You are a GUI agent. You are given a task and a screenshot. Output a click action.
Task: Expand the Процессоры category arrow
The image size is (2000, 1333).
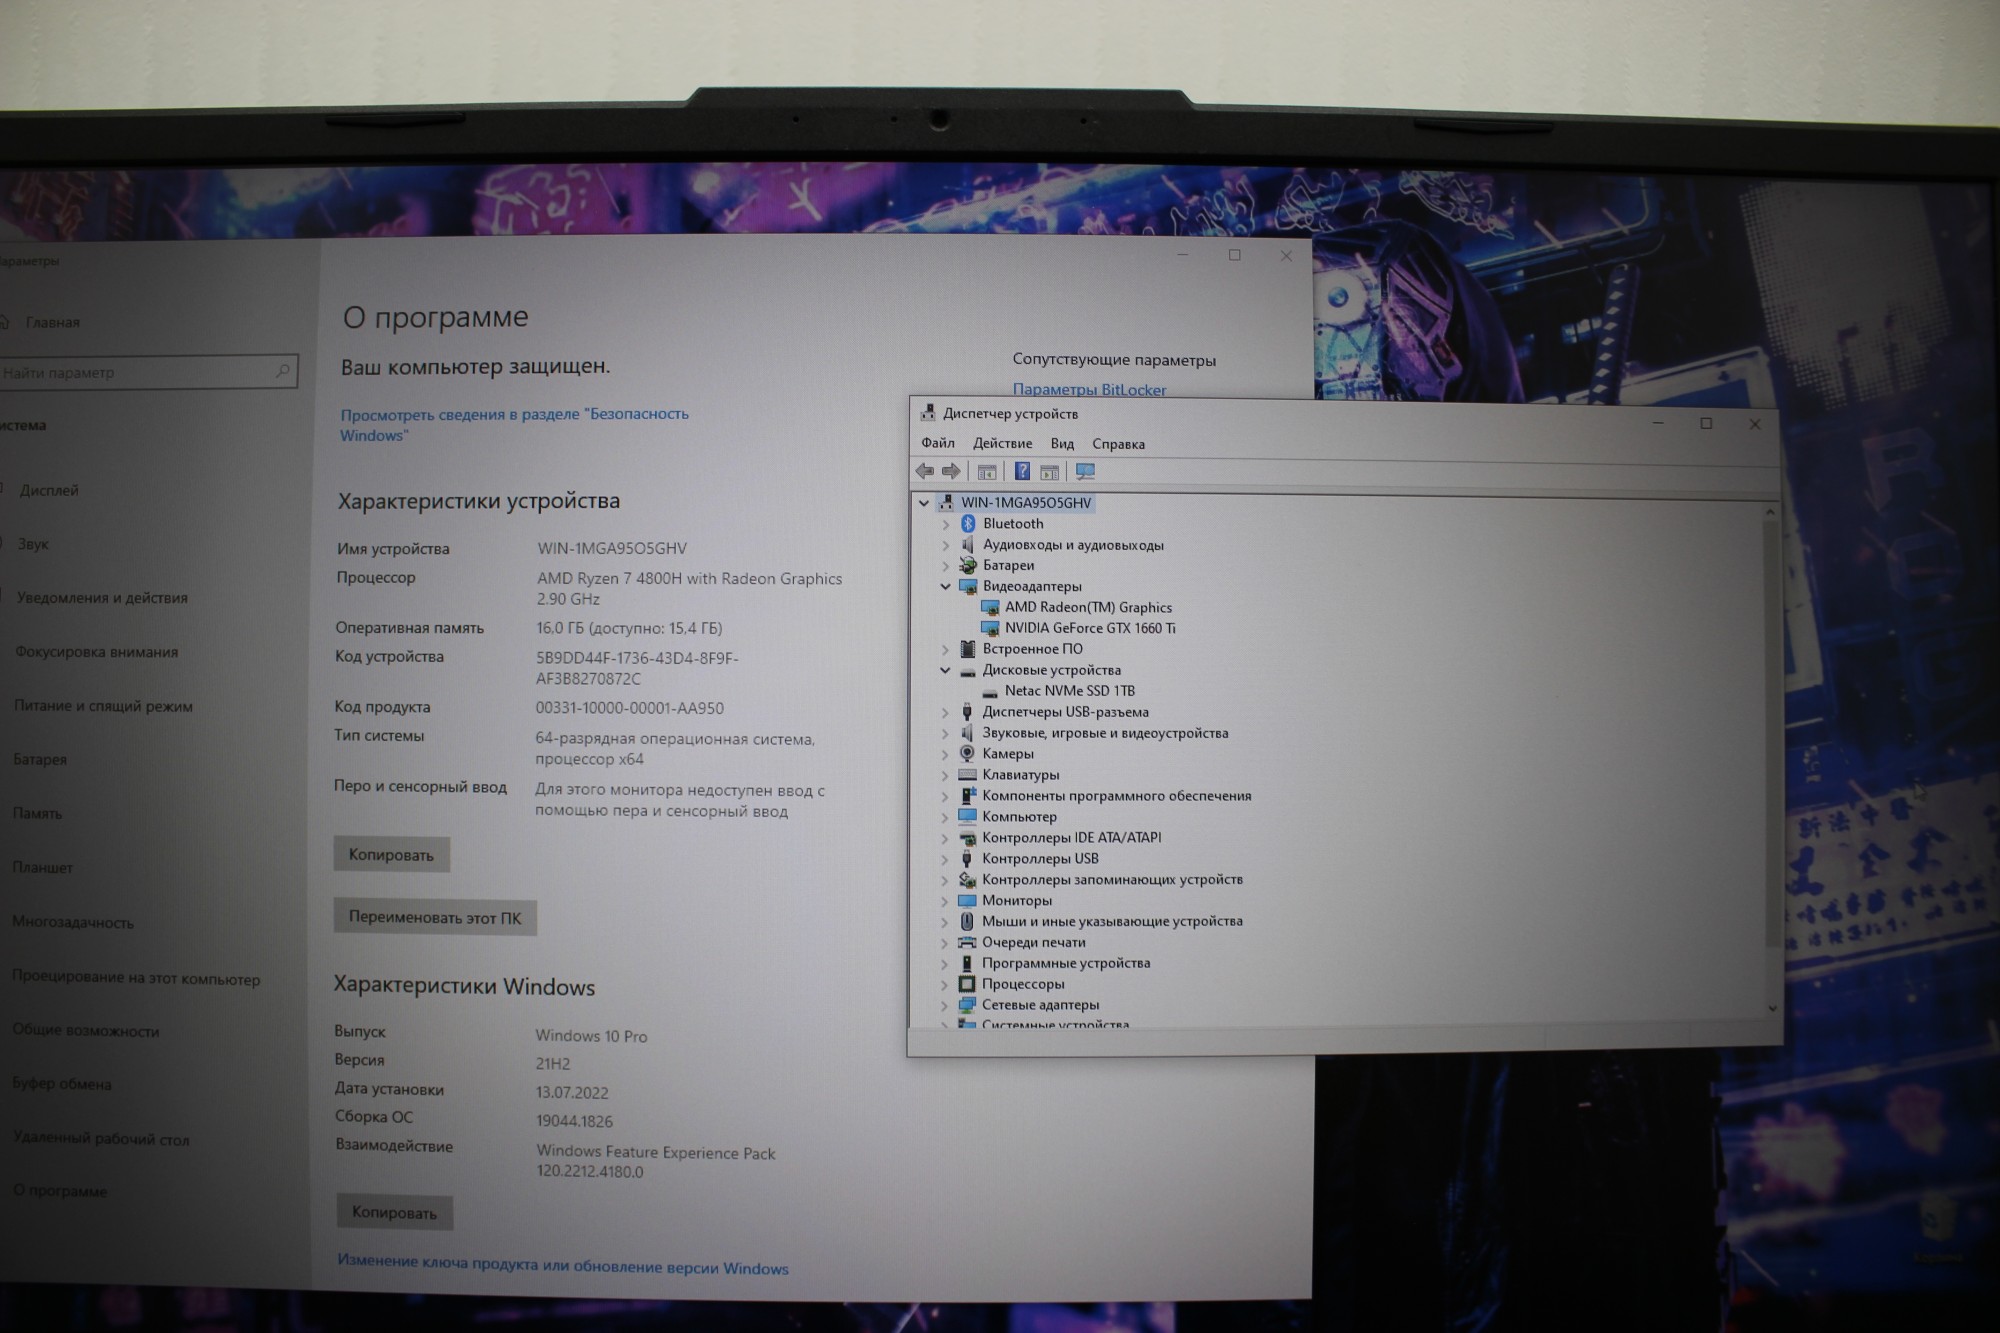[x=945, y=984]
